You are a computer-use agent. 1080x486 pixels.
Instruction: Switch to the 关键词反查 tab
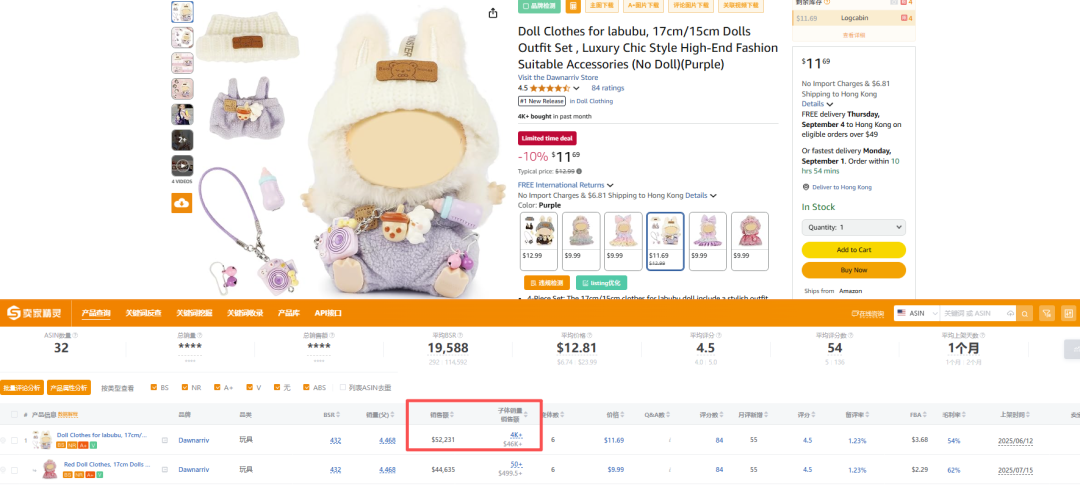143,313
